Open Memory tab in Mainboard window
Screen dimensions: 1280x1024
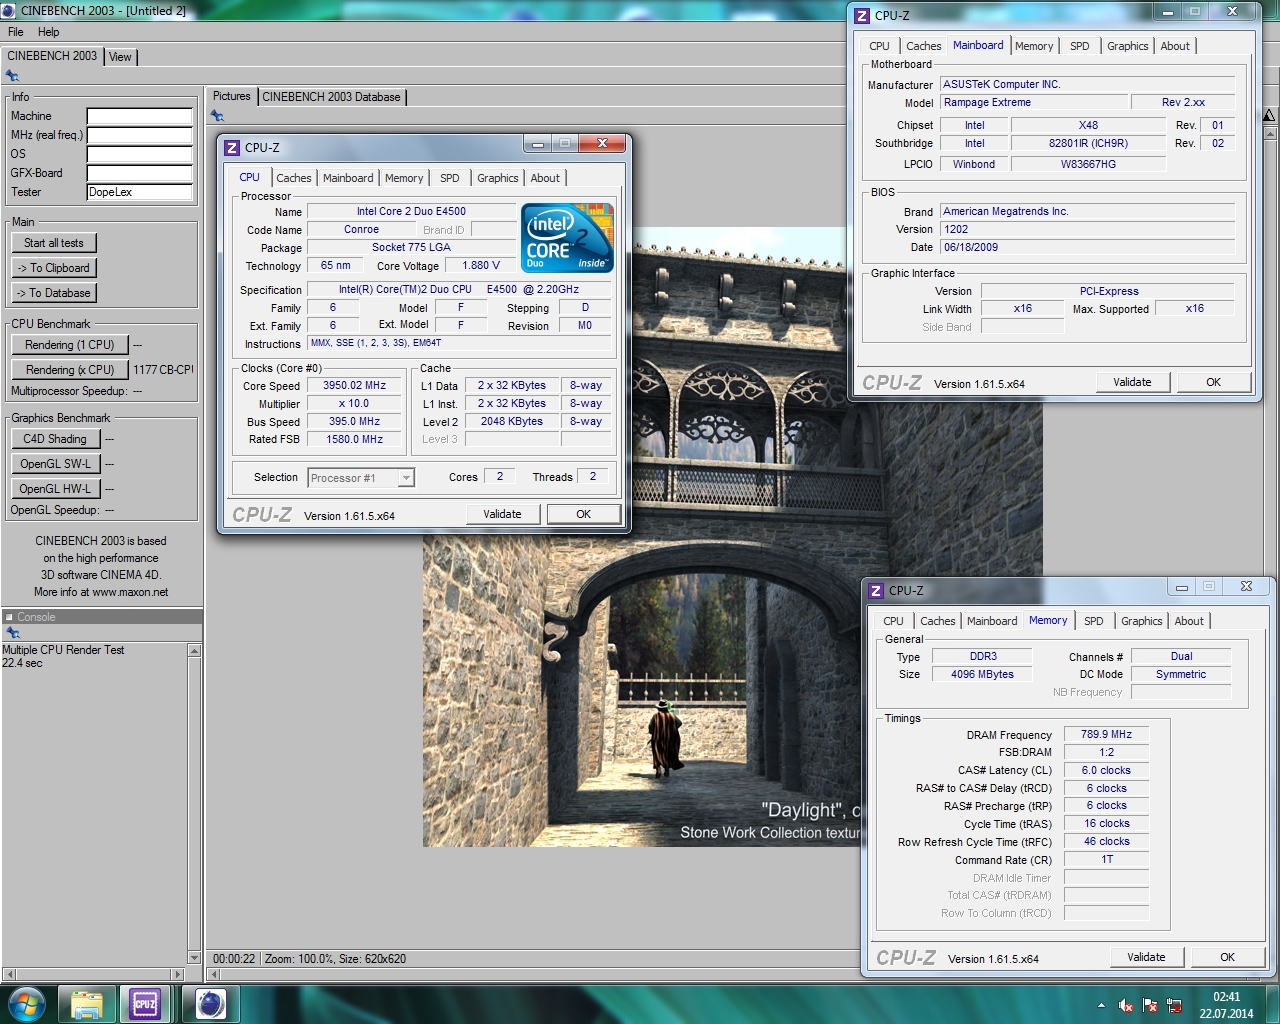click(1034, 46)
